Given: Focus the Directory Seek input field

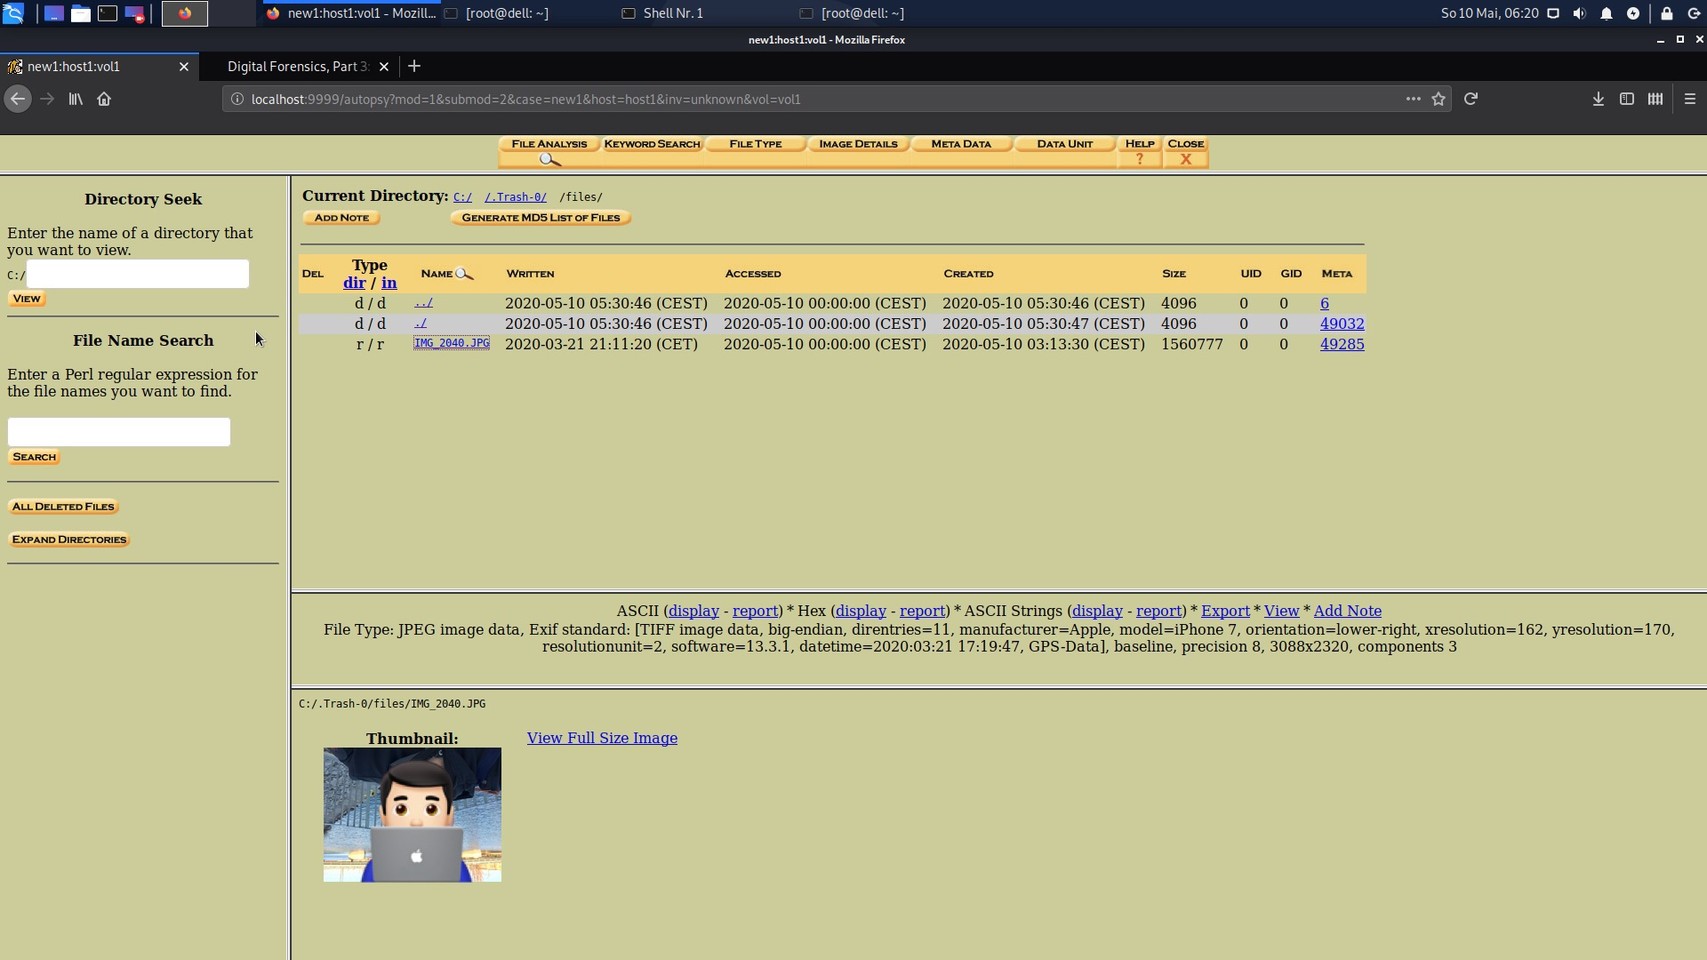Looking at the screenshot, I should coord(137,274).
